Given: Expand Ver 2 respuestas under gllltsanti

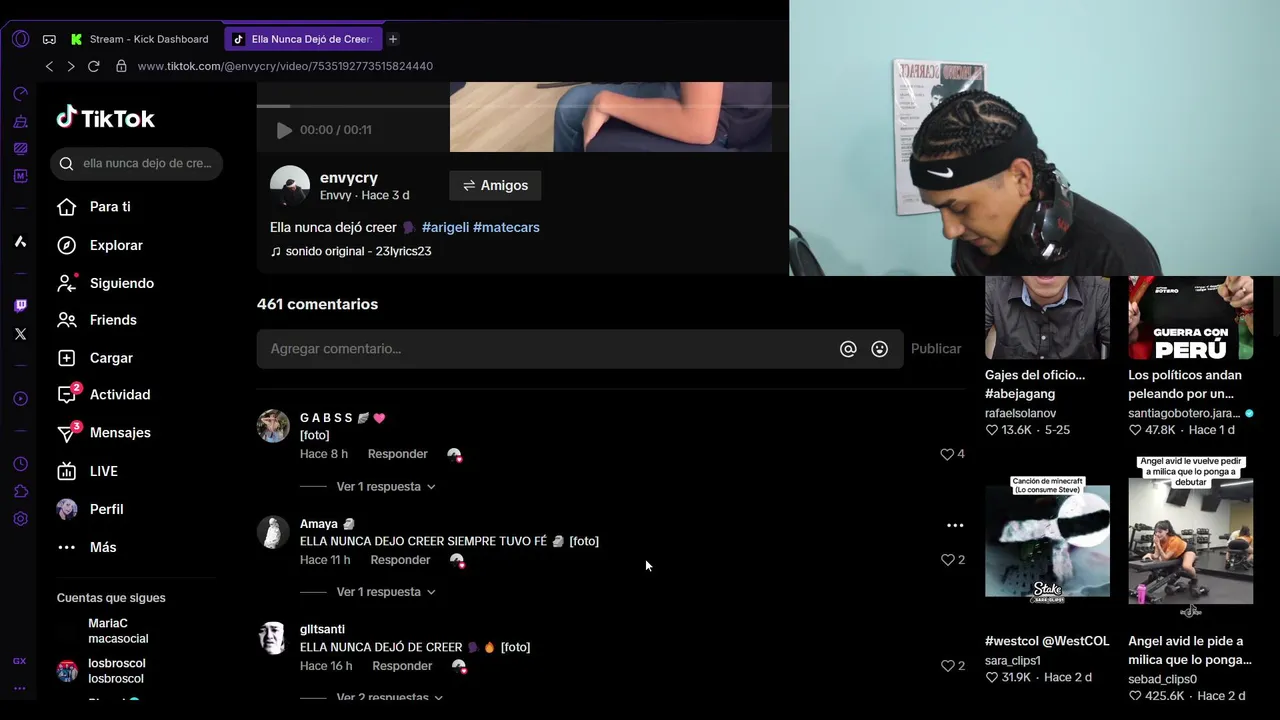Looking at the screenshot, I should 390,697.
